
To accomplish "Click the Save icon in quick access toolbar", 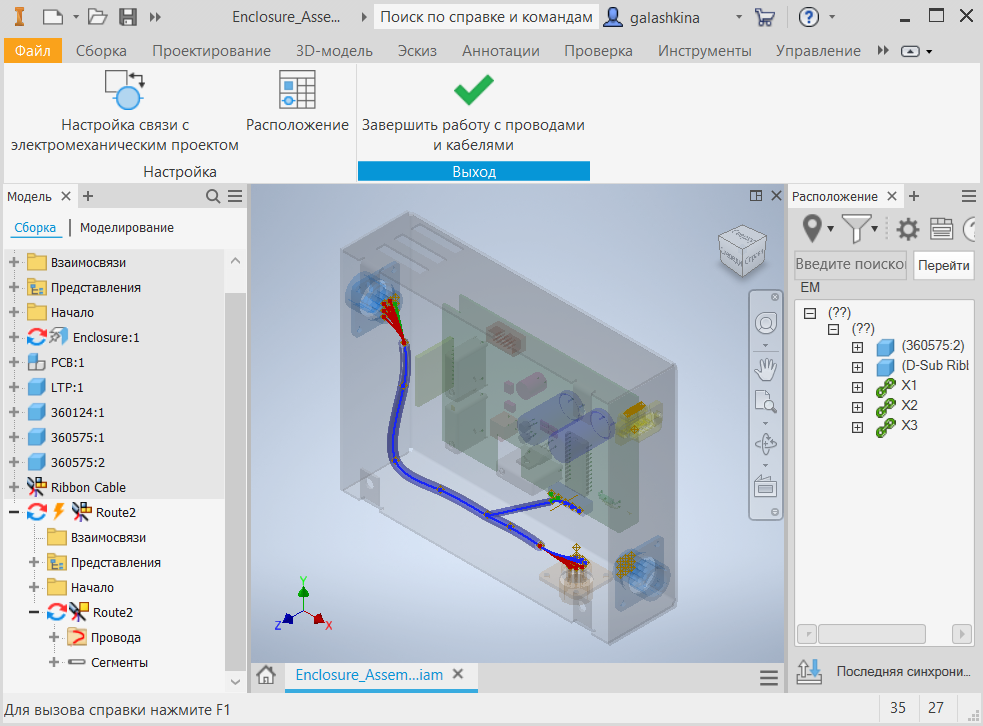I will point(127,16).
